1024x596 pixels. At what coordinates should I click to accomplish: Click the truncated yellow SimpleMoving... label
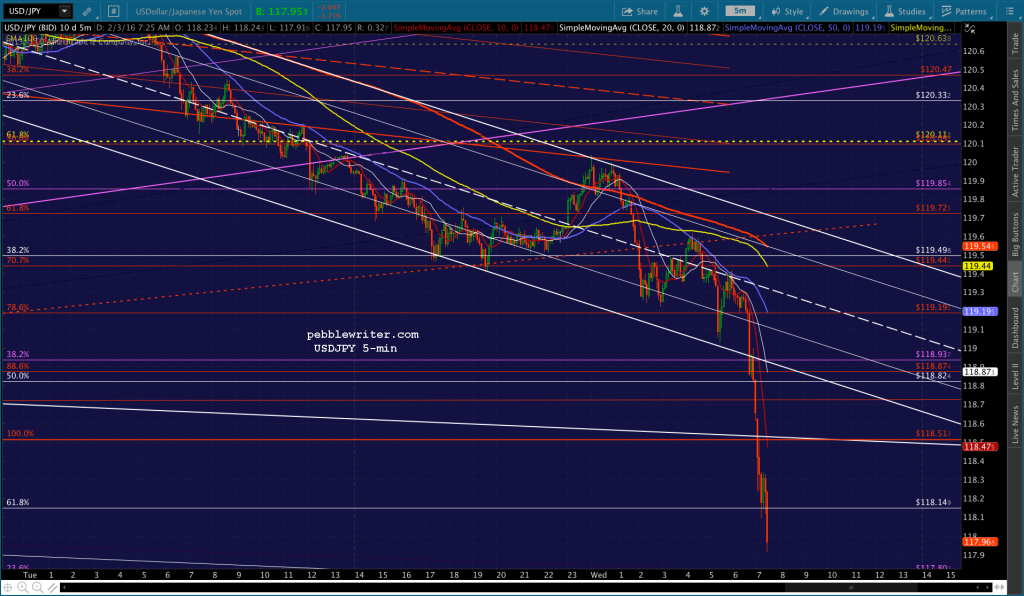[x=921, y=28]
